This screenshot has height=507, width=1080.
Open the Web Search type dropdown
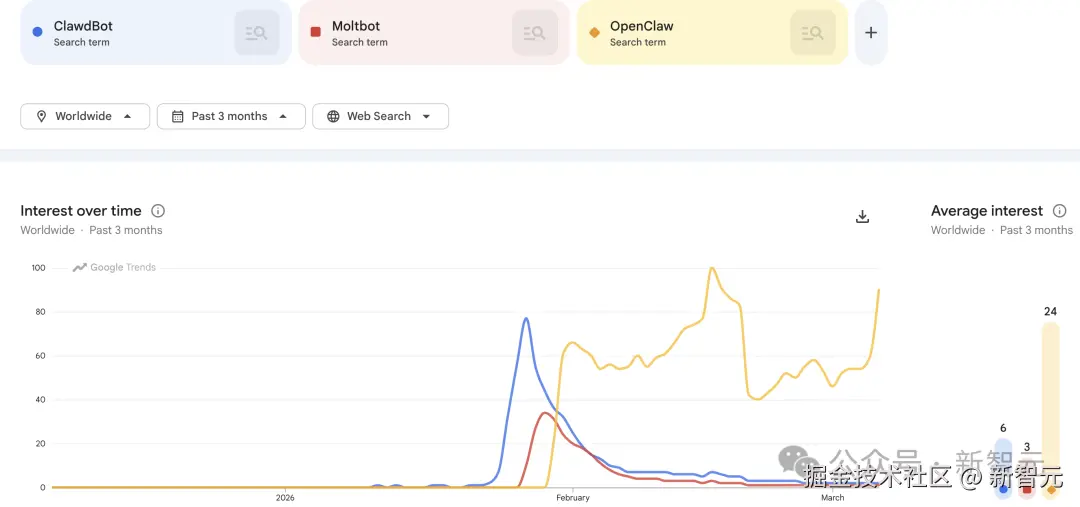coord(380,116)
